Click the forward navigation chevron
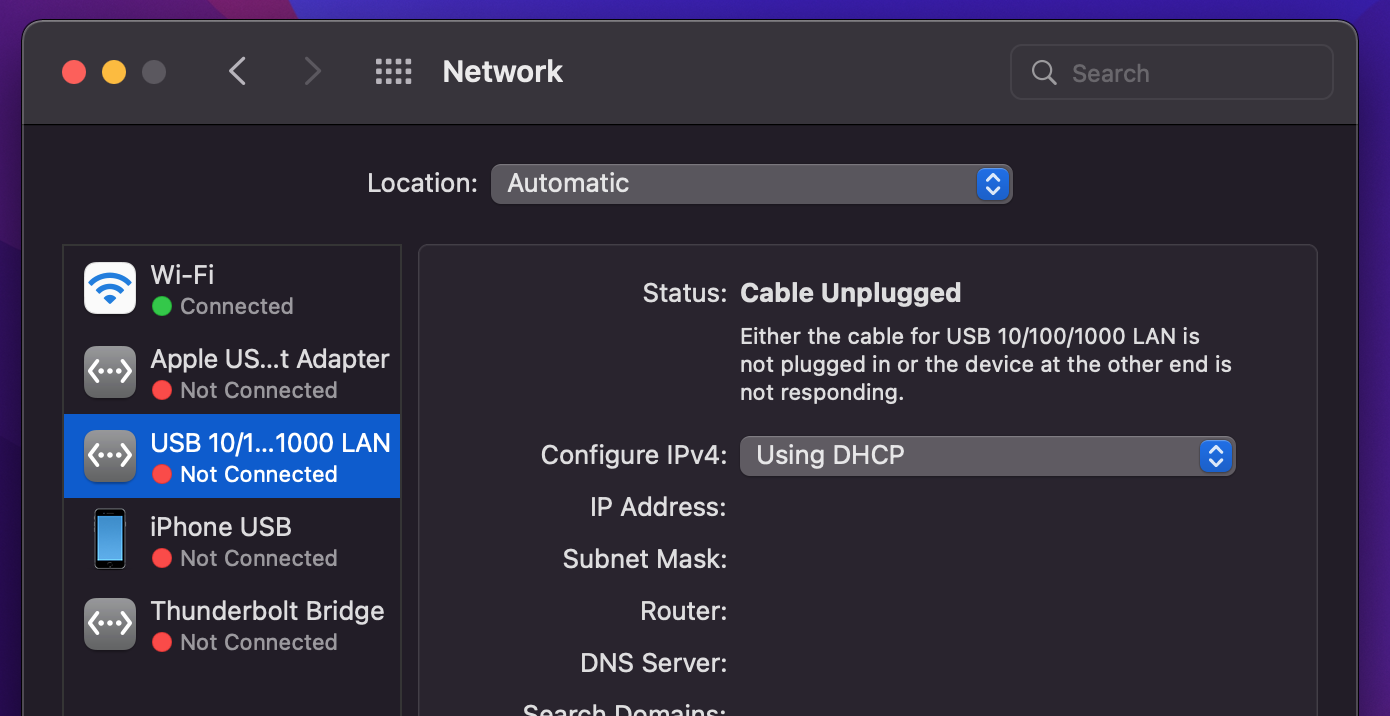 (x=313, y=71)
